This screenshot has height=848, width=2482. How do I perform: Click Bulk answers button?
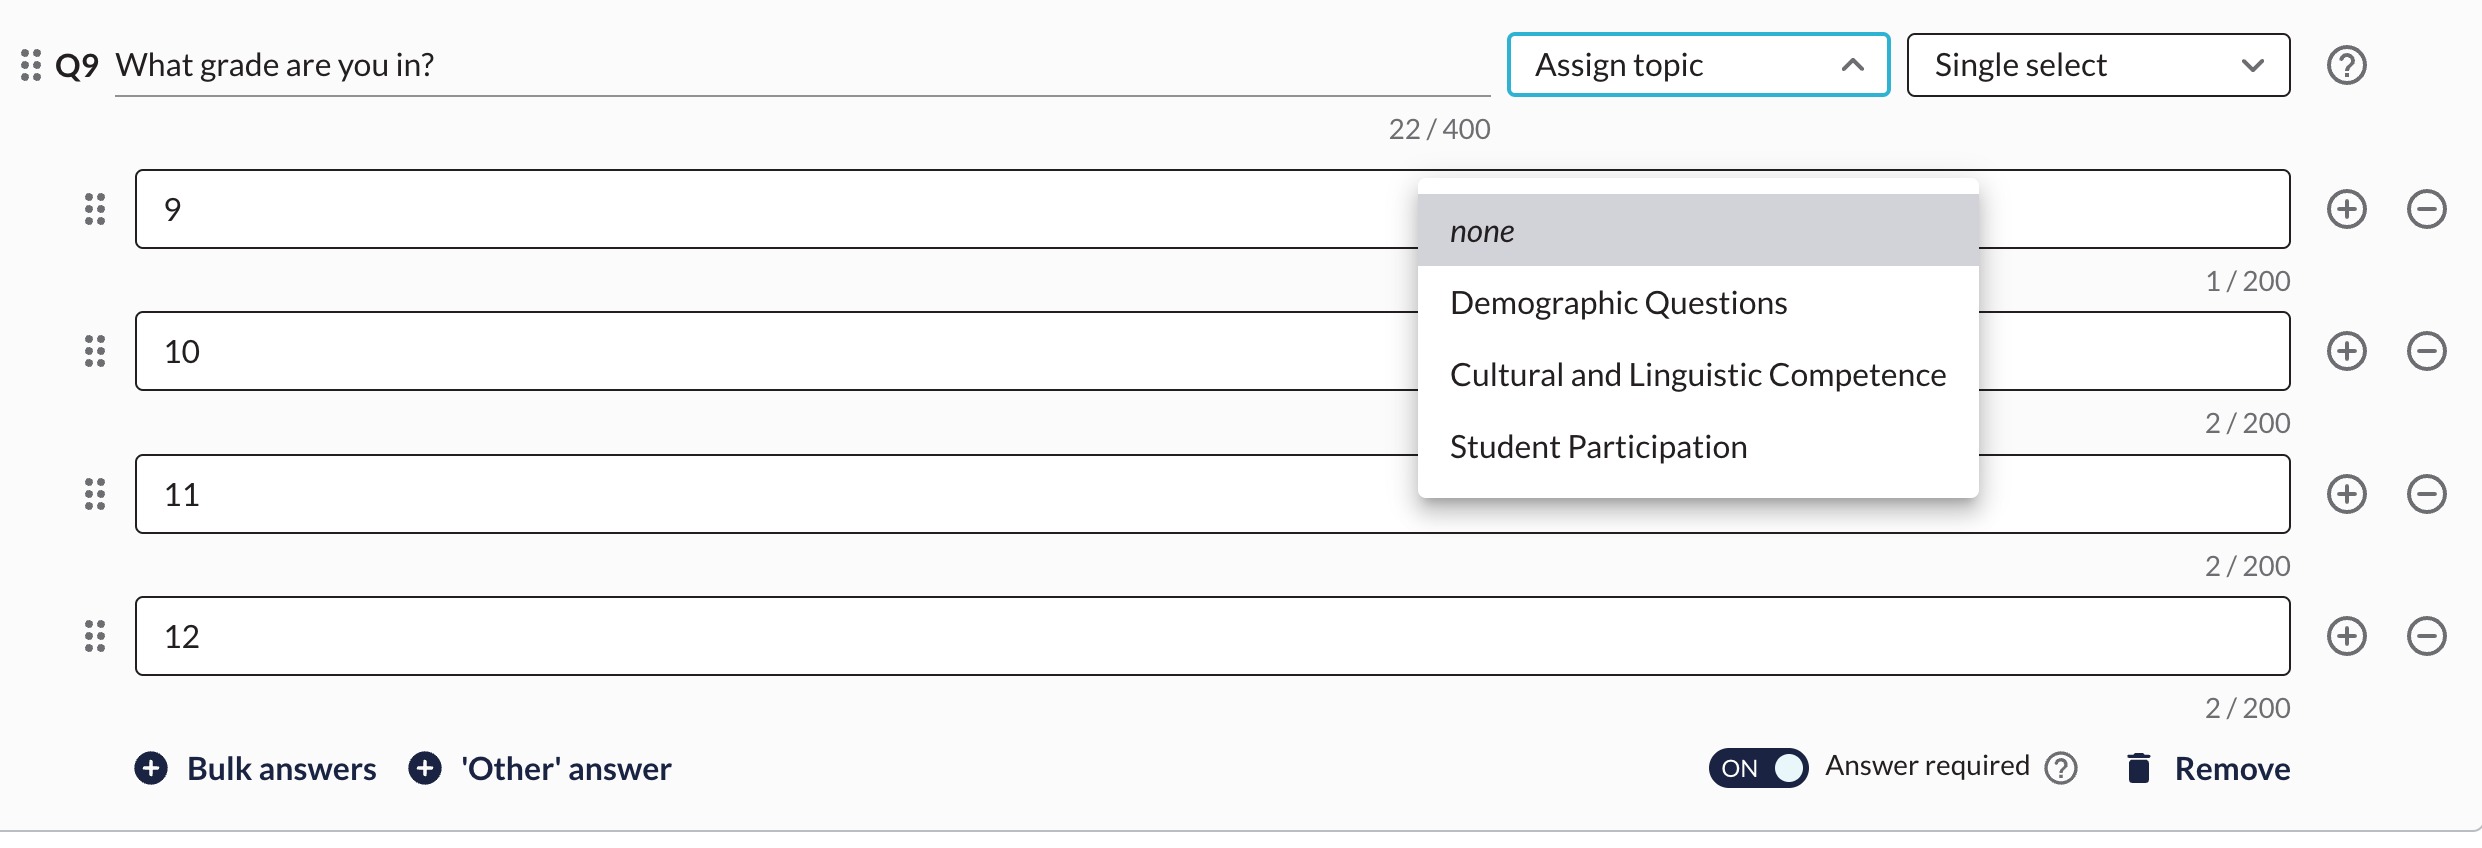tap(256, 768)
